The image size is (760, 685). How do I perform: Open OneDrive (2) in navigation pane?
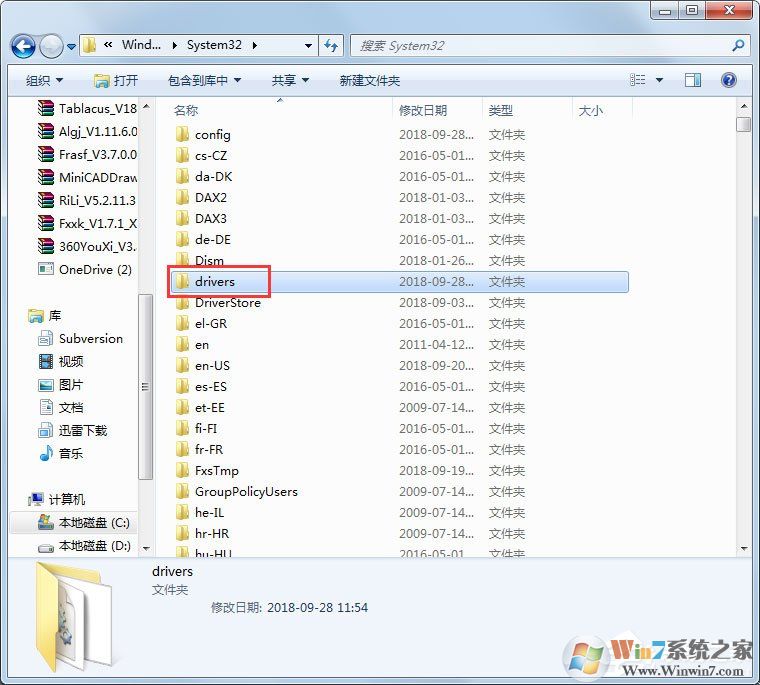coord(85,270)
